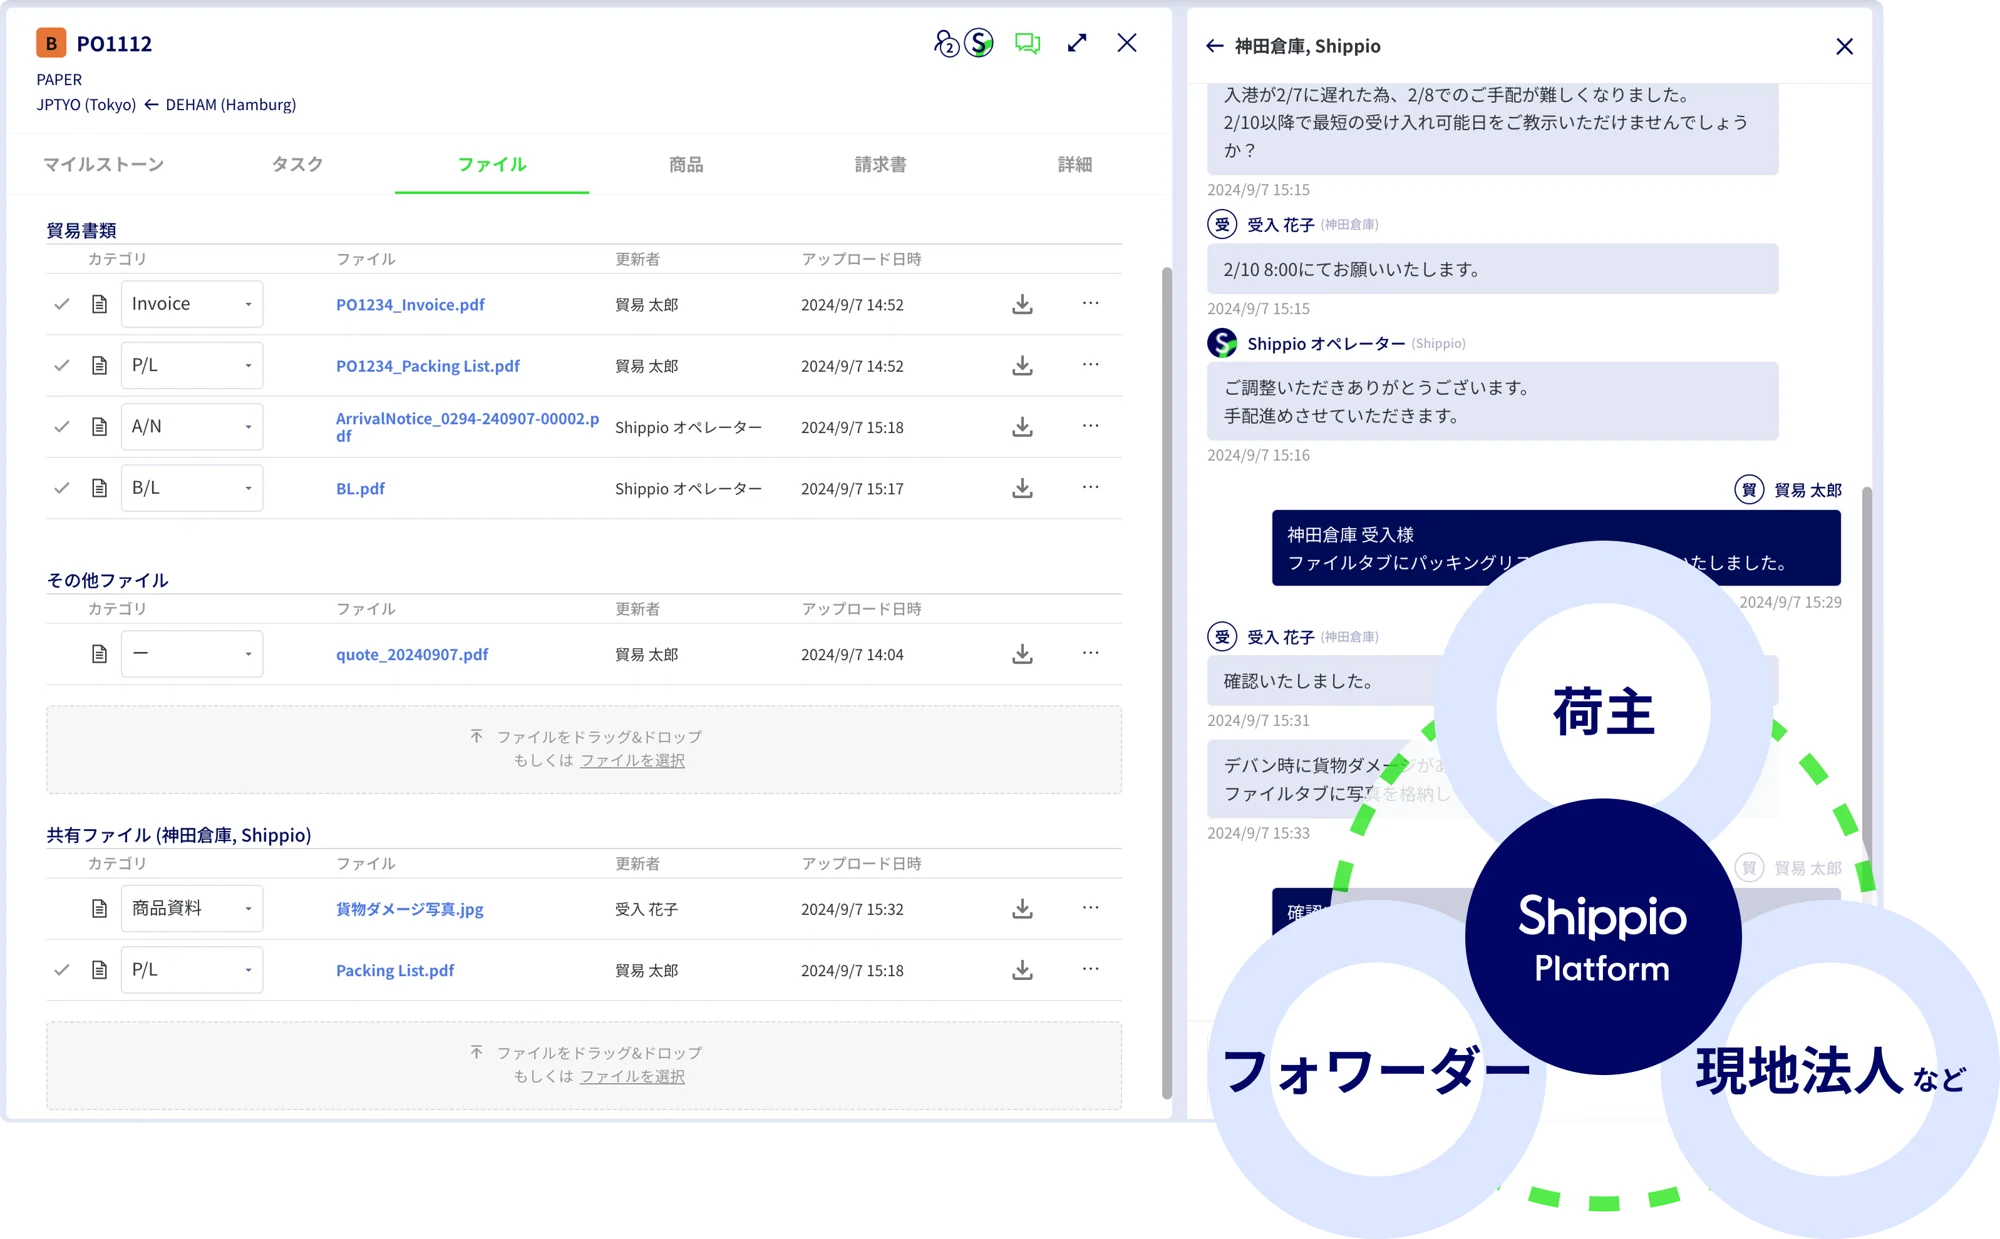The height and width of the screenshot is (1239, 2000).
Task: Download the PO1234_Invoice.pdf file
Action: click(1021, 304)
